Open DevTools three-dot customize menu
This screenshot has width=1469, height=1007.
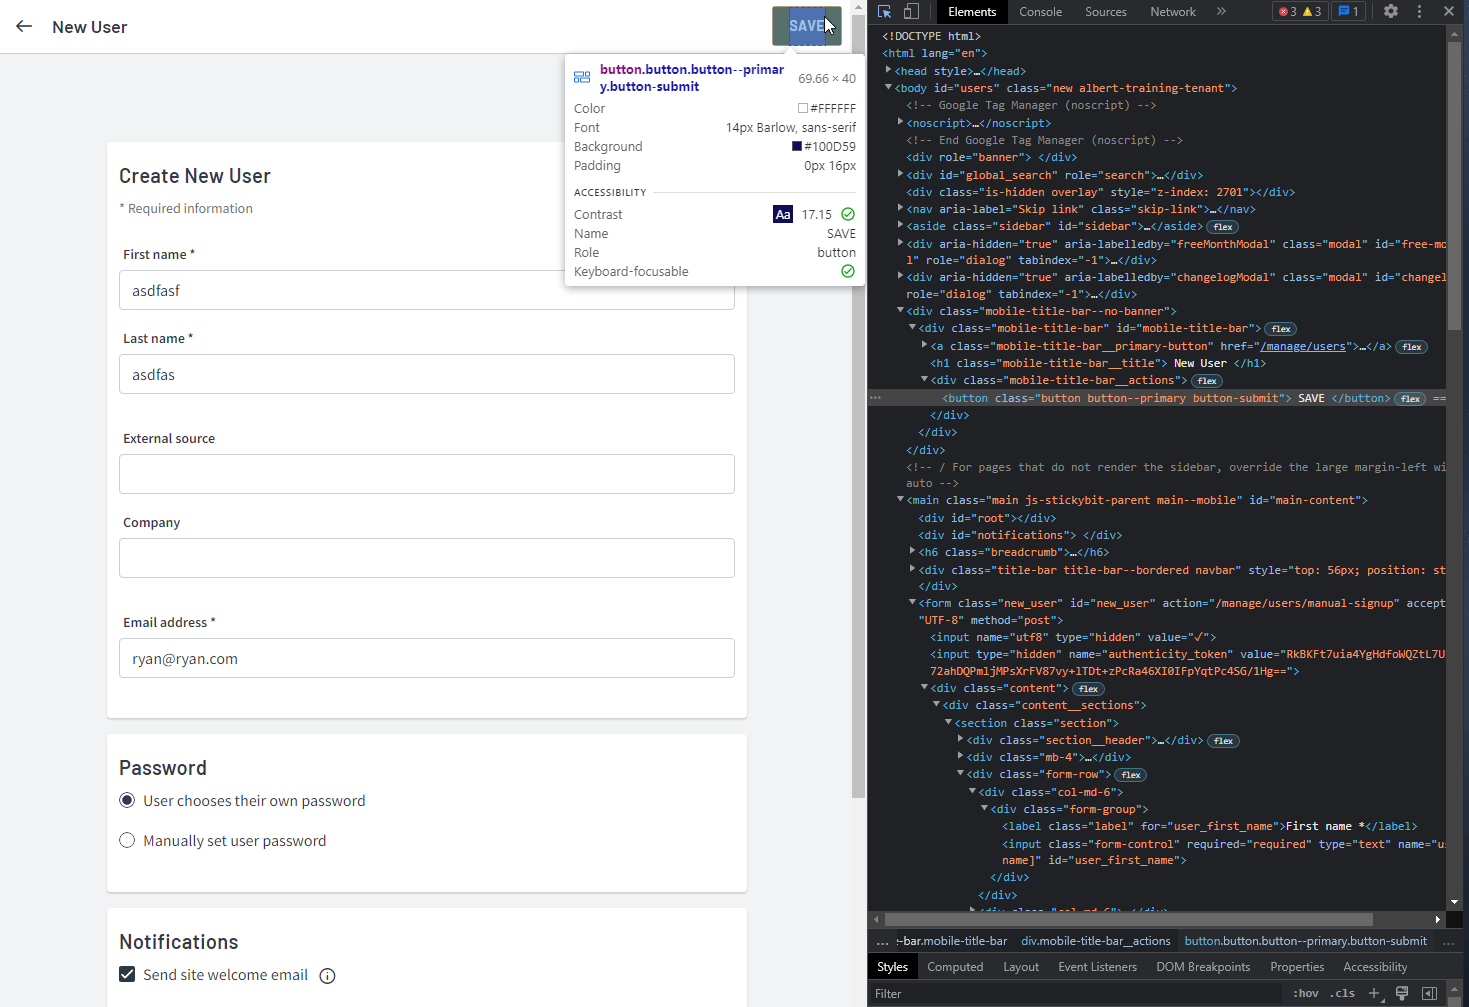[1419, 12]
